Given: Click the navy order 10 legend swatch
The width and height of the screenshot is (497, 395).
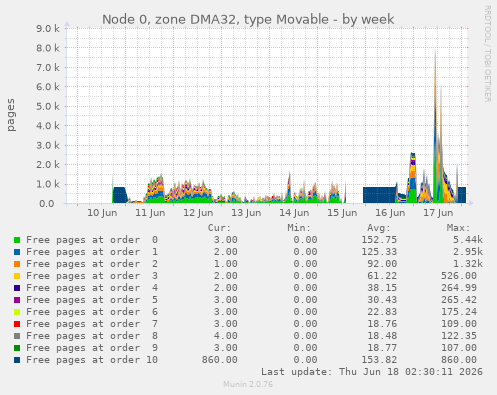Looking at the screenshot, I should pos(17,360).
